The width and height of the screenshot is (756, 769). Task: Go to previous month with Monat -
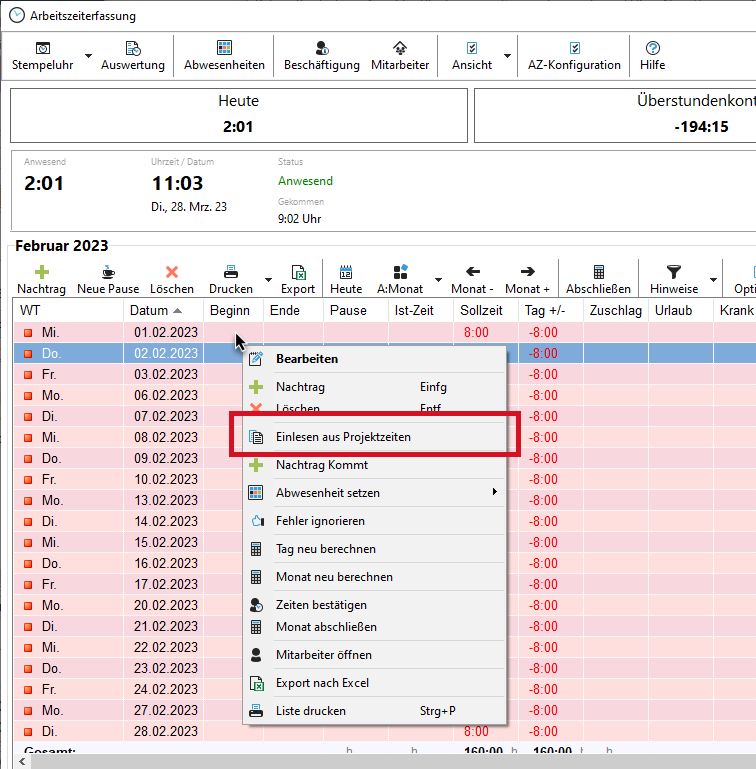tap(472, 279)
